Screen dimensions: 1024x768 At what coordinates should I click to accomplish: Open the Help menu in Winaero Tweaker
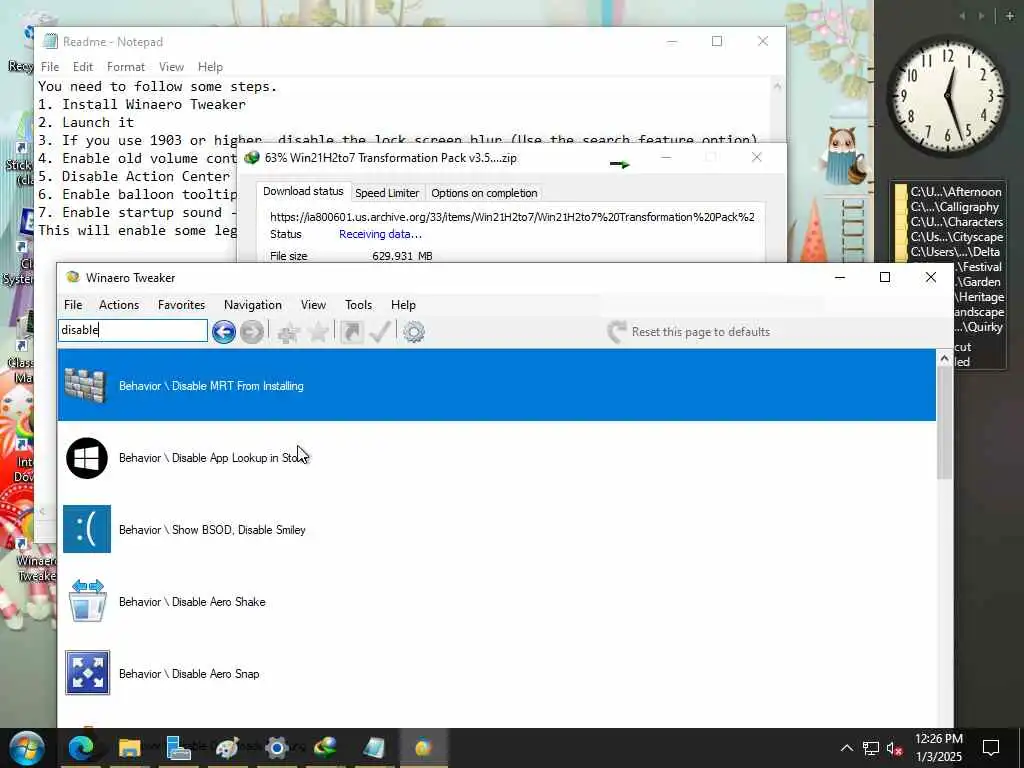[403, 305]
